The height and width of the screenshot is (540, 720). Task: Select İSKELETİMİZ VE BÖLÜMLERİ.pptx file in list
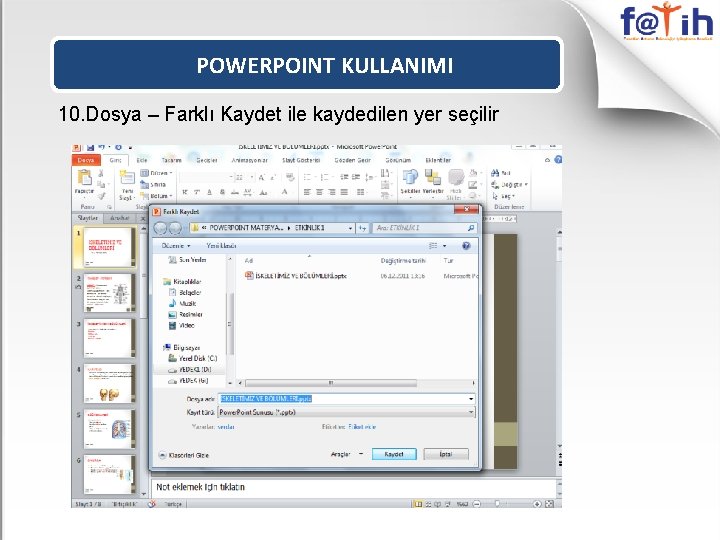[x=296, y=276]
